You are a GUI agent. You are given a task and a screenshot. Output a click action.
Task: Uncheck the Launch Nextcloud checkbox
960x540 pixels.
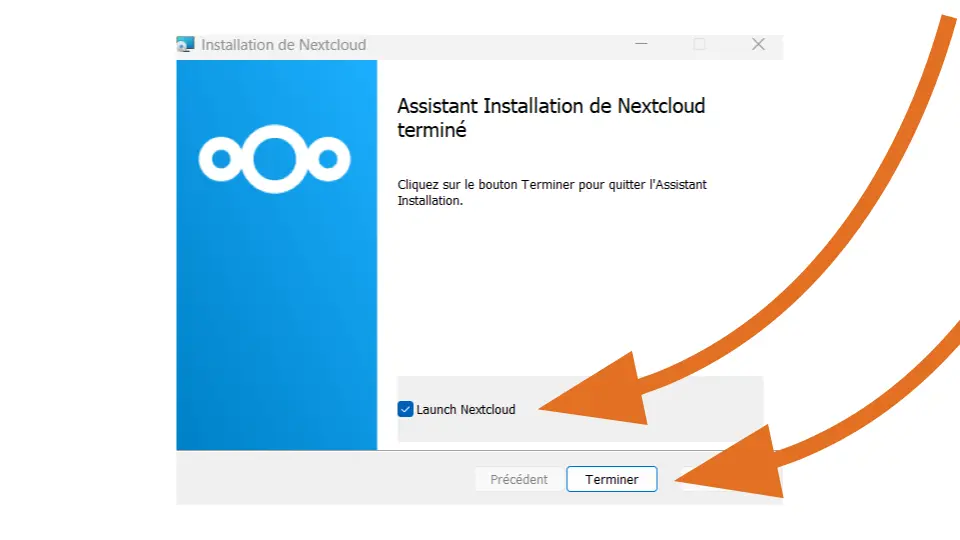[405, 409]
